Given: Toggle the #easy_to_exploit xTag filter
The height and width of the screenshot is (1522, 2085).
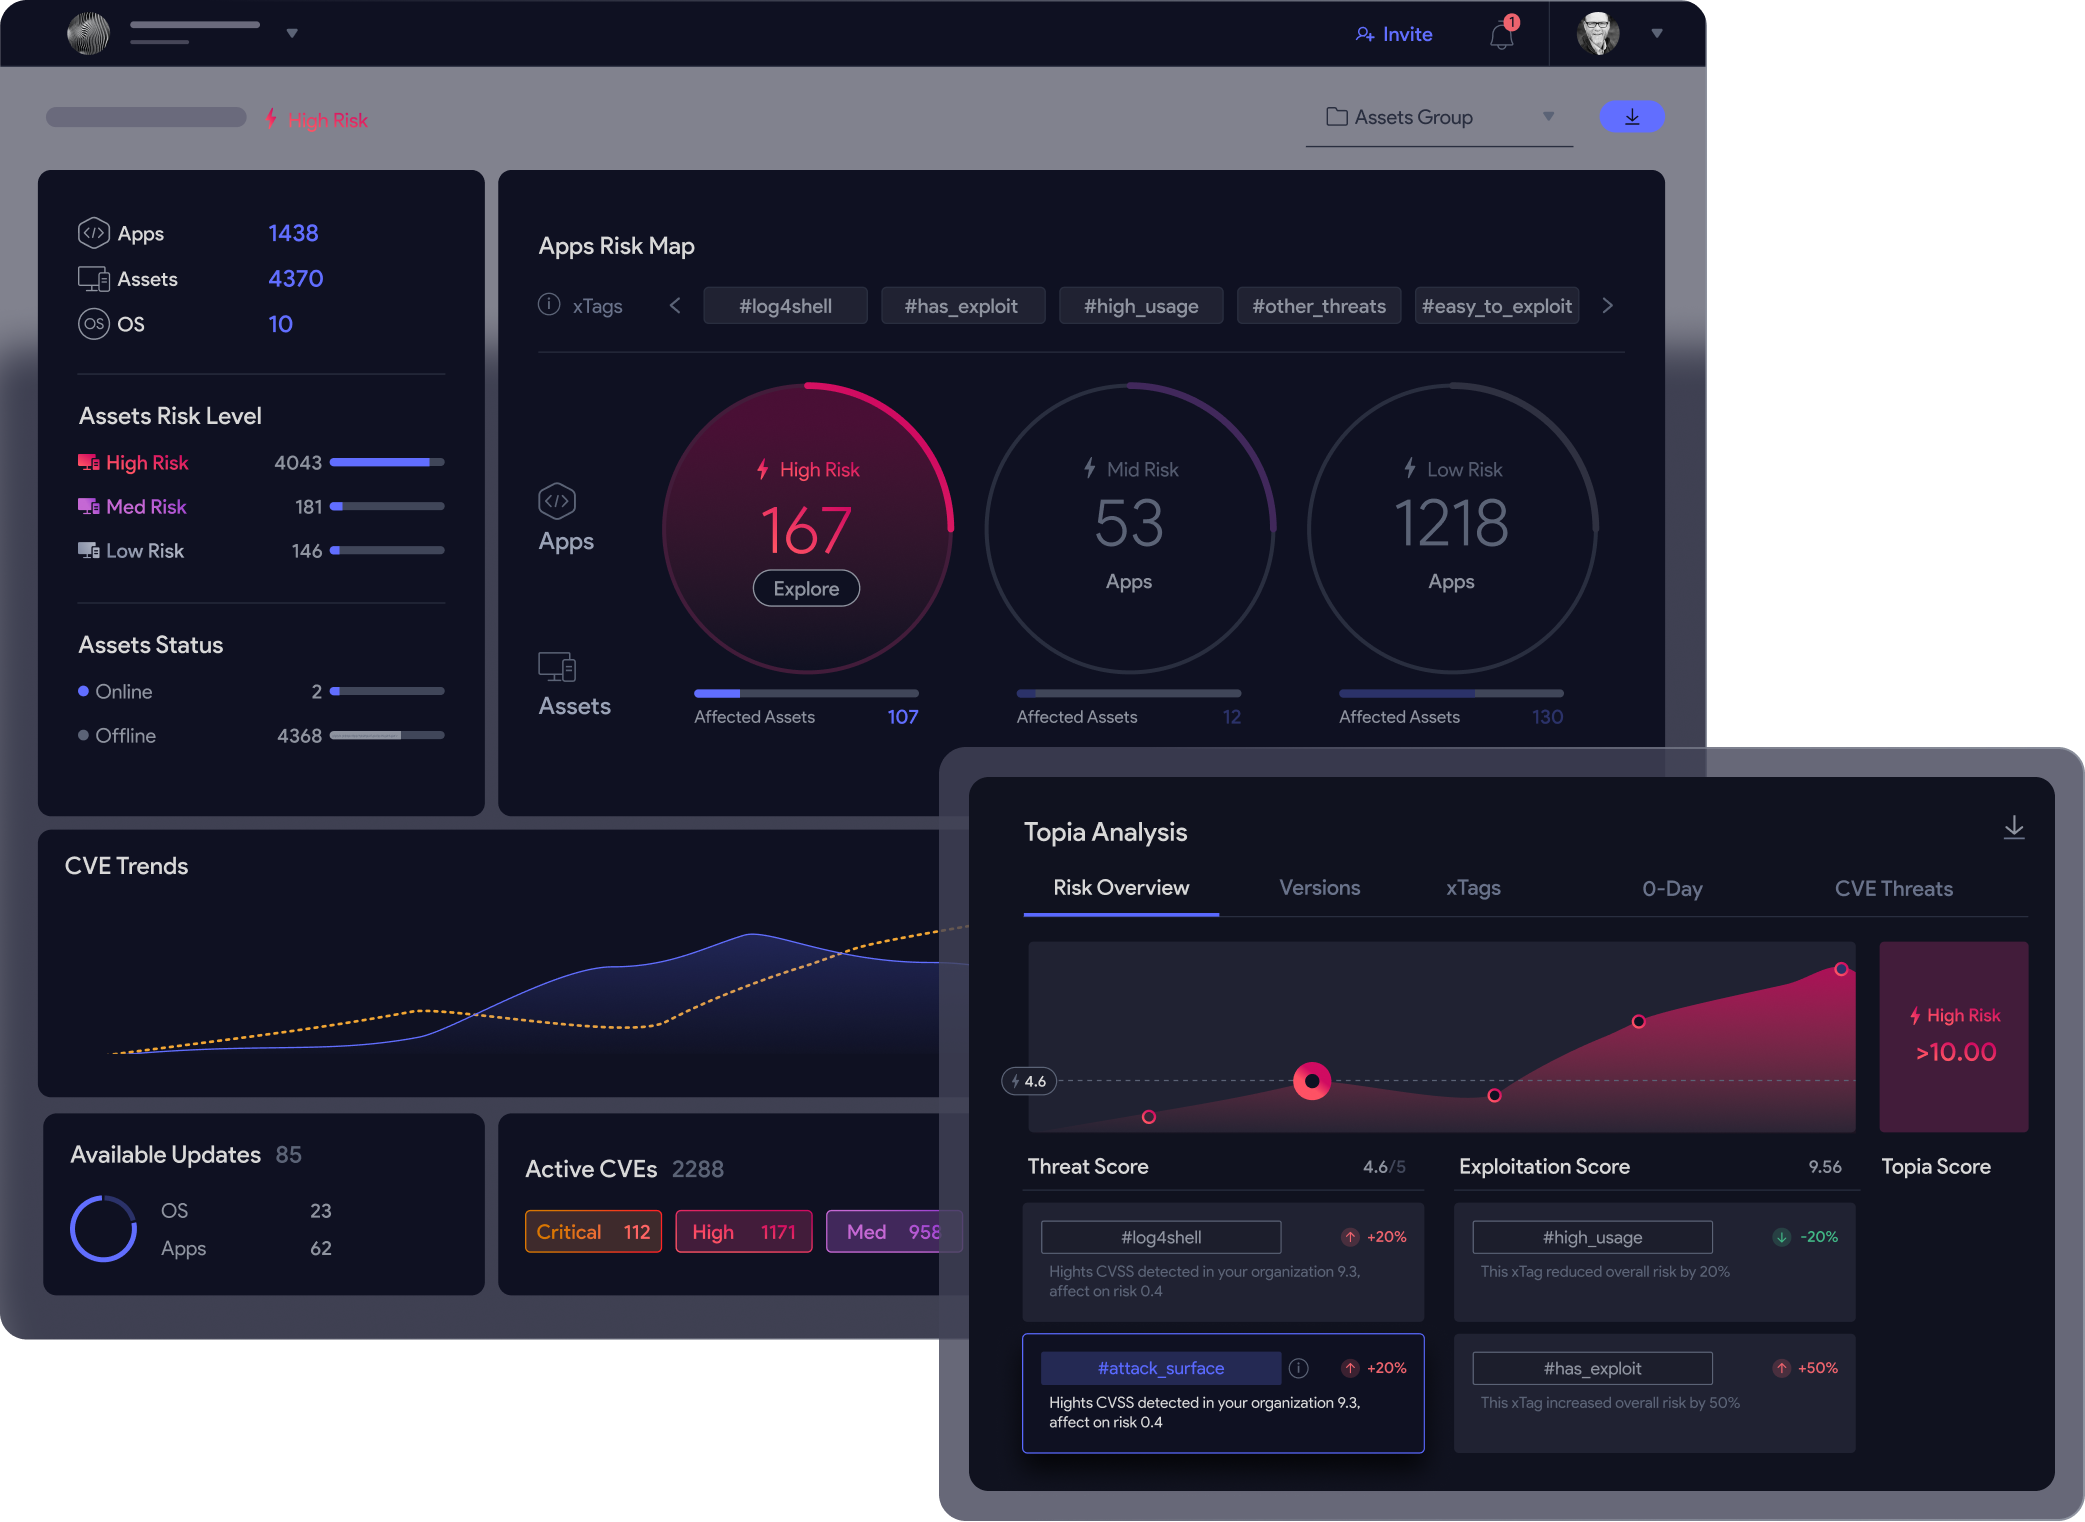Looking at the screenshot, I should coord(1496,306).
